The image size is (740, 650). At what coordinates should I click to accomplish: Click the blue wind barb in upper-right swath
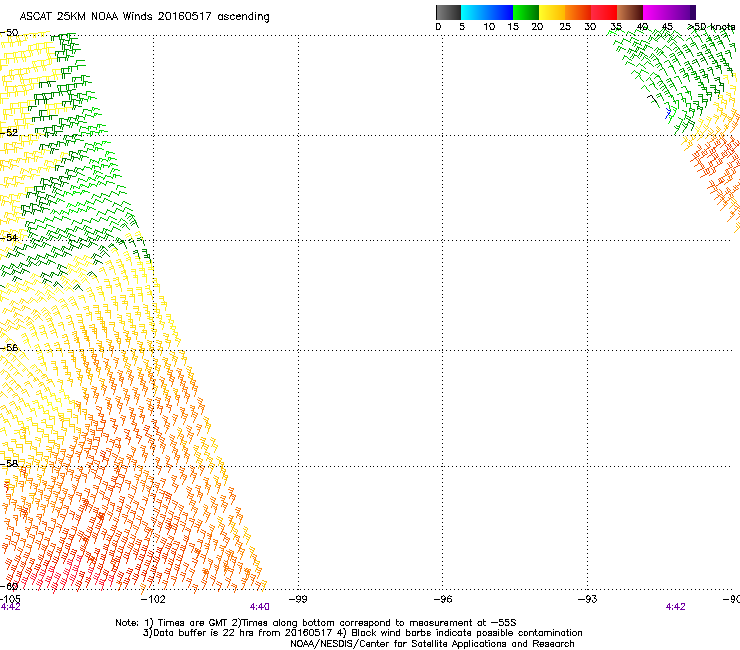click(x=668, y=113)
